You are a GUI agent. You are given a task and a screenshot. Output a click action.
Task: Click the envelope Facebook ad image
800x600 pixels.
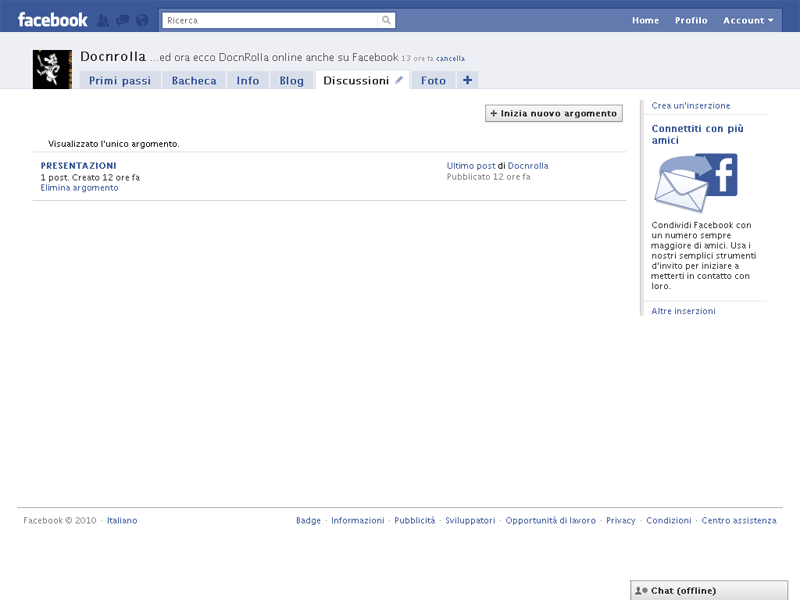(x=696, y=183)
